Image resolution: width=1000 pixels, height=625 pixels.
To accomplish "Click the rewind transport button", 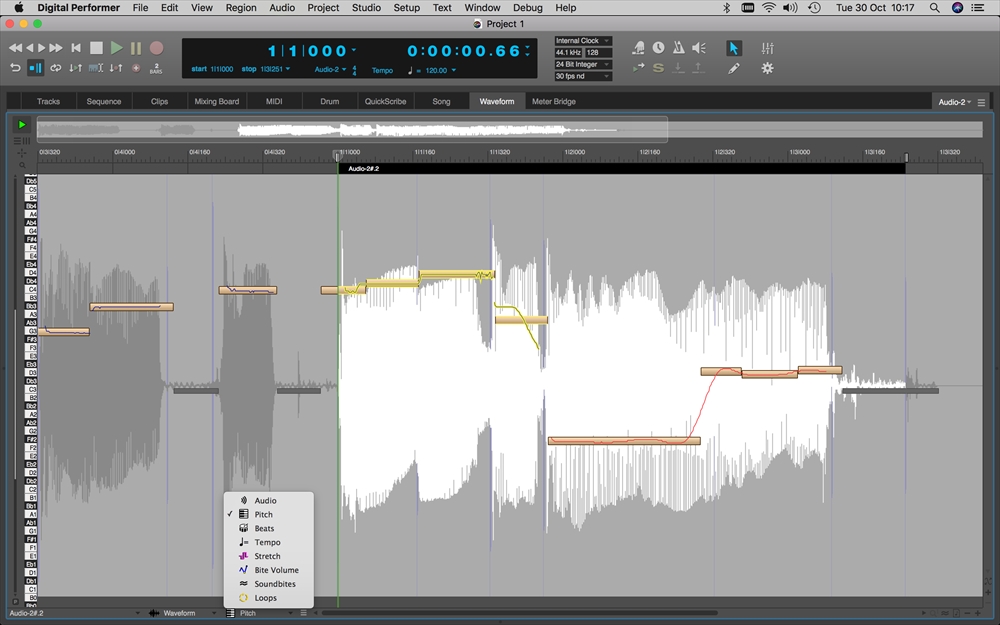I will click(15, 48).
